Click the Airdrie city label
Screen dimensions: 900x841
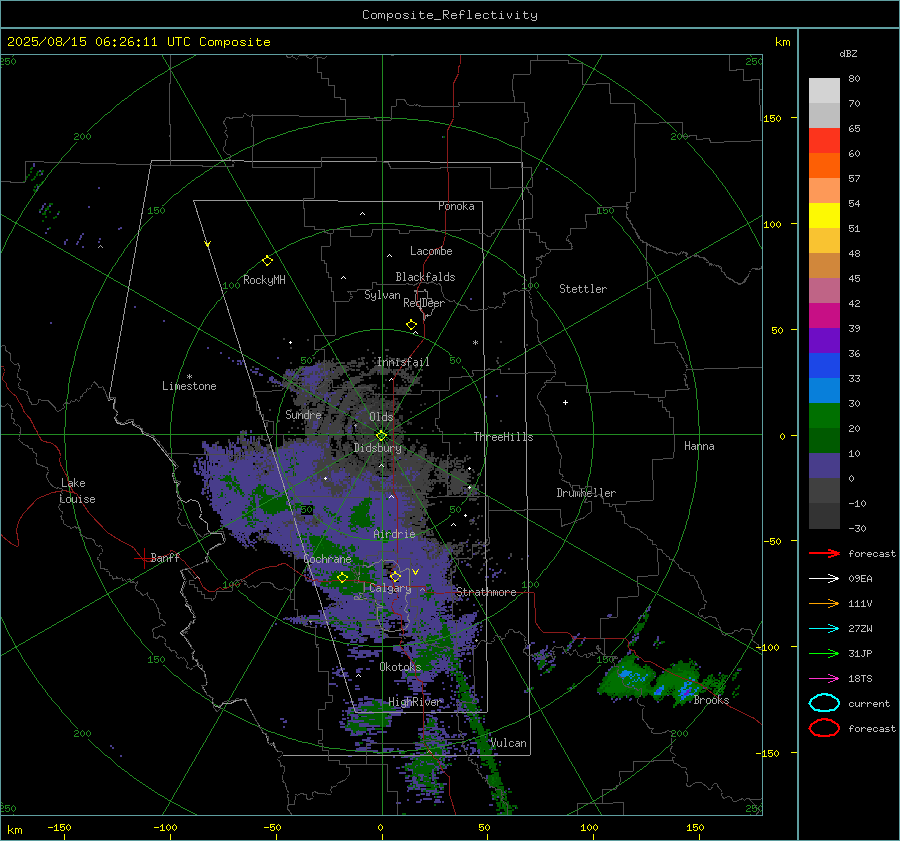pos(394,534)
